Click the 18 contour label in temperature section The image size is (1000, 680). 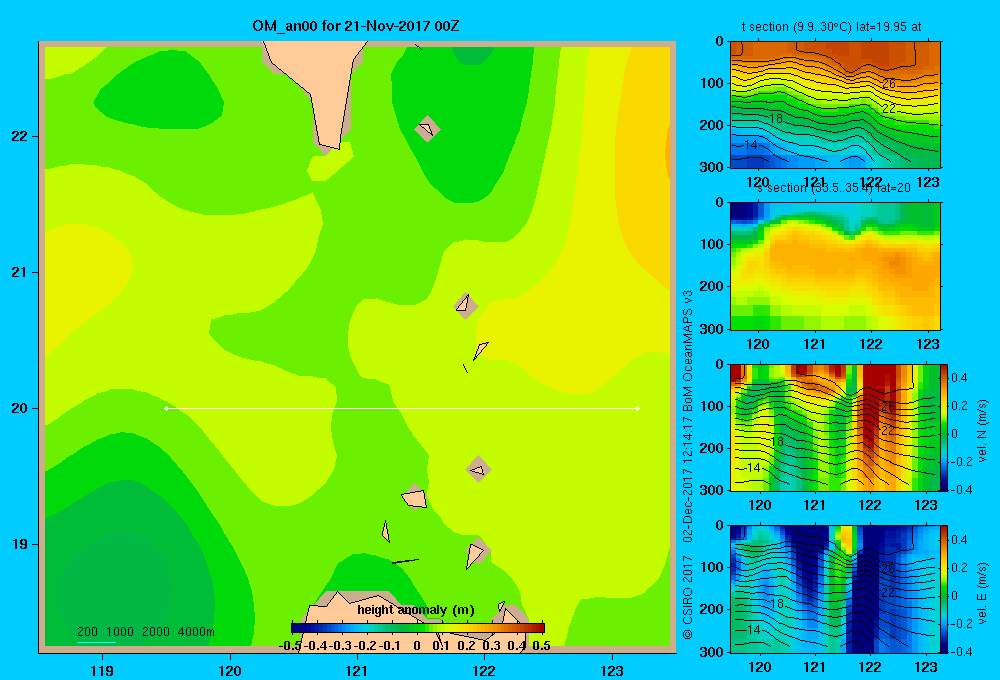coord(776,119)
